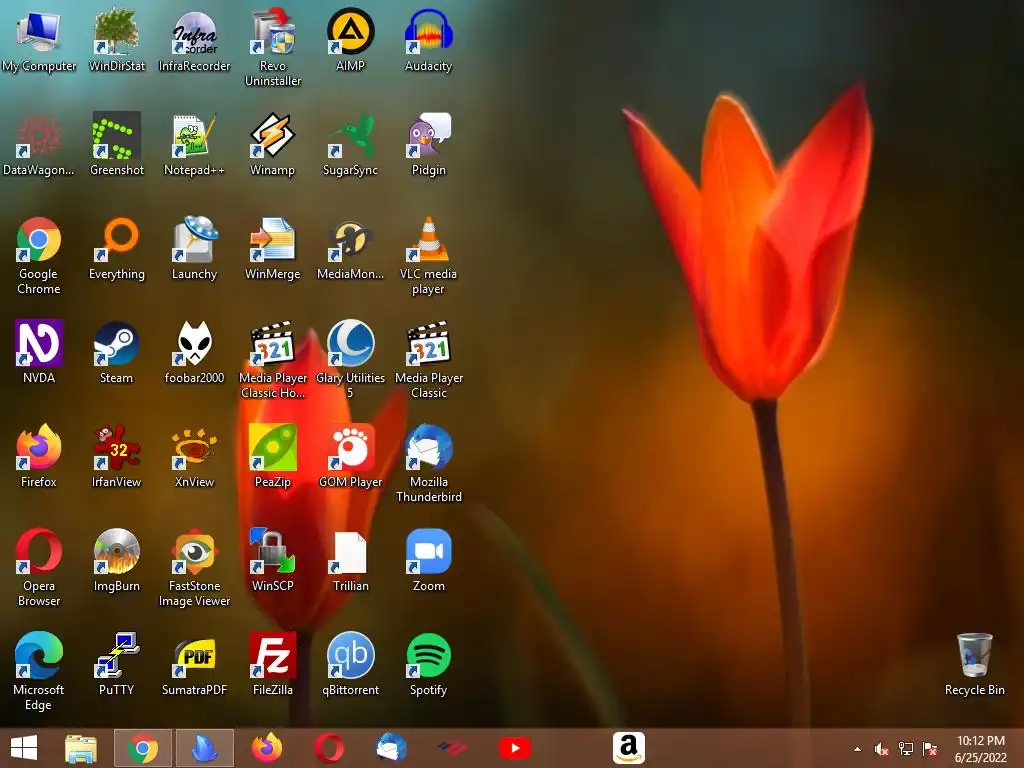The image size is (1024, 768).
Task: Click the SugarSync hummingbird icon
Action: pyautogui.click(x=351, y=144)
